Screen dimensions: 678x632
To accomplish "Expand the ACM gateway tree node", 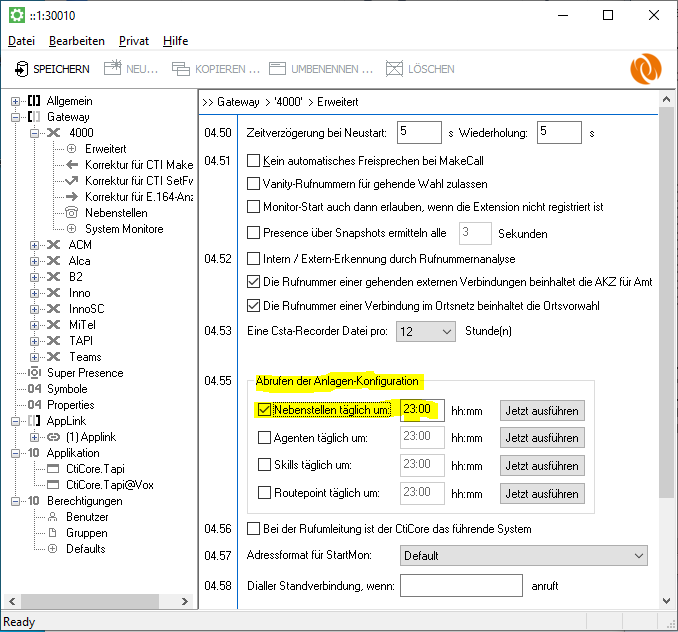I will pyautogui.click(x=36, y=245).
